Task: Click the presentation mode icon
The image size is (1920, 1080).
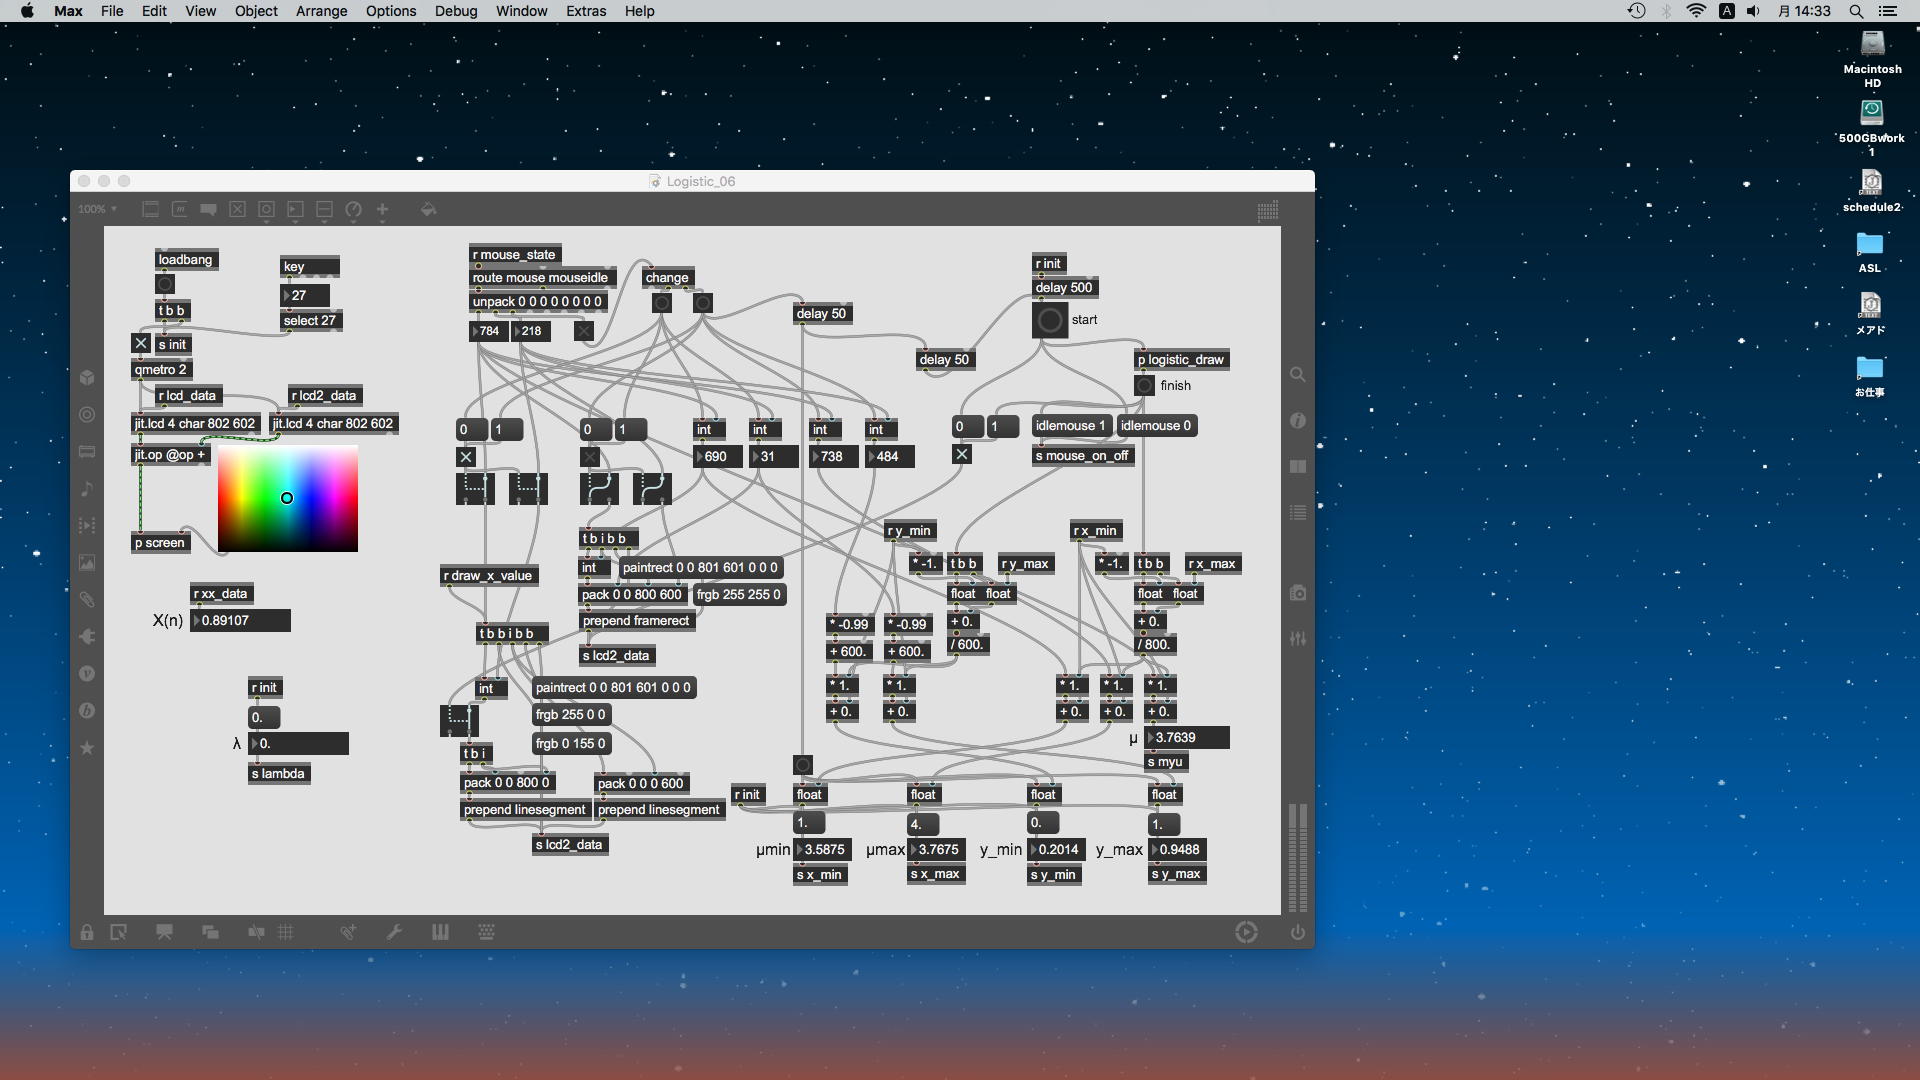Action: coord(164,933)
